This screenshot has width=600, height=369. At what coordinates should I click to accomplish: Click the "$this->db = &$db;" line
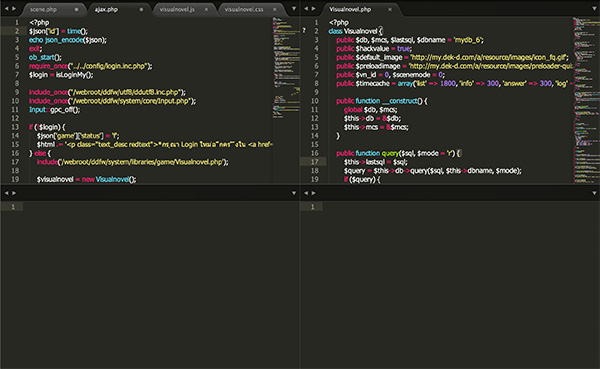372,118
